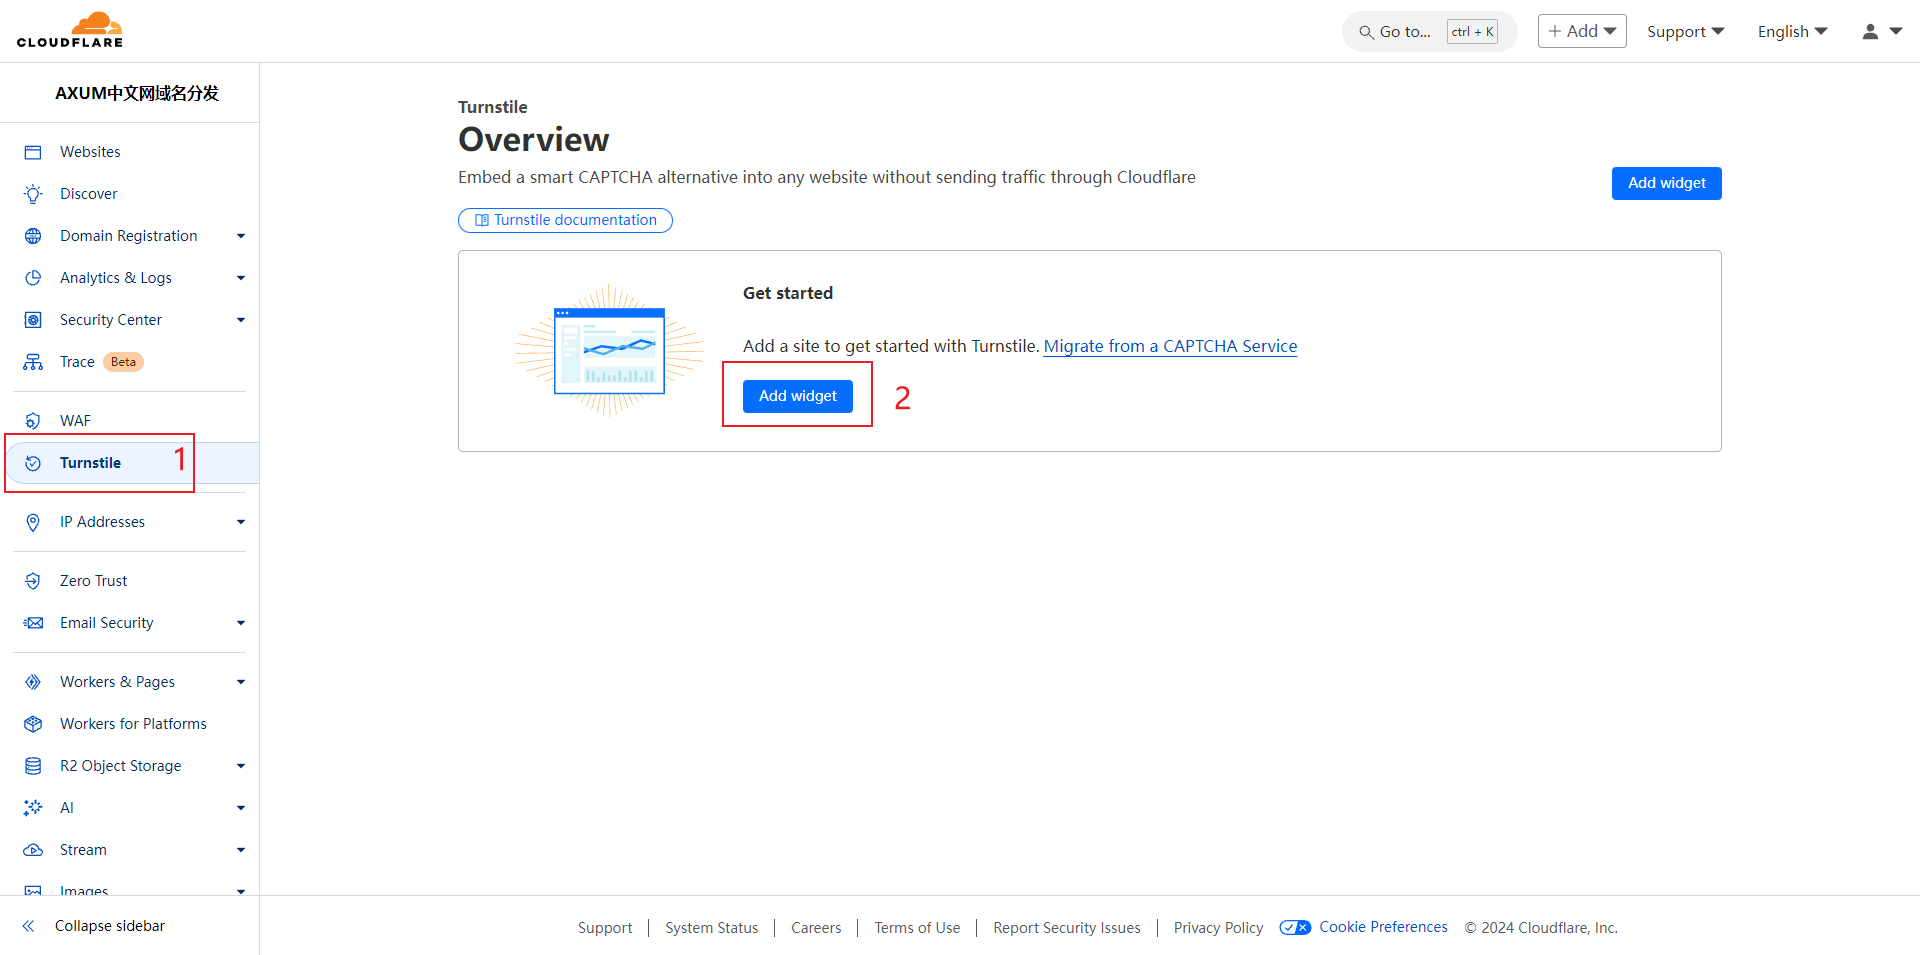
Task: Open Report Security Issues footer link
Action: (1067, 928)
